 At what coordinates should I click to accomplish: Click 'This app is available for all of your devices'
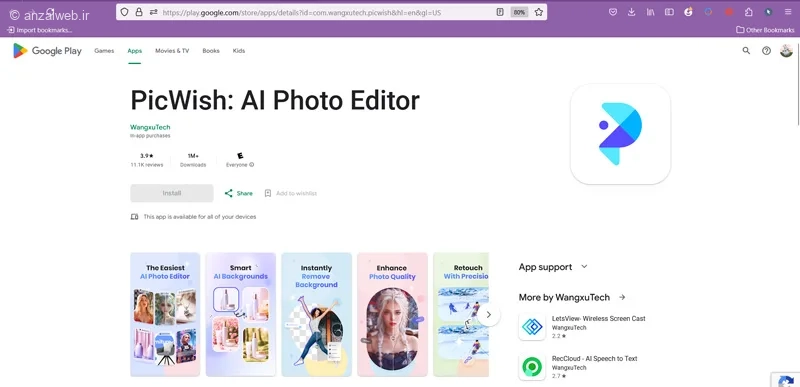199,217
